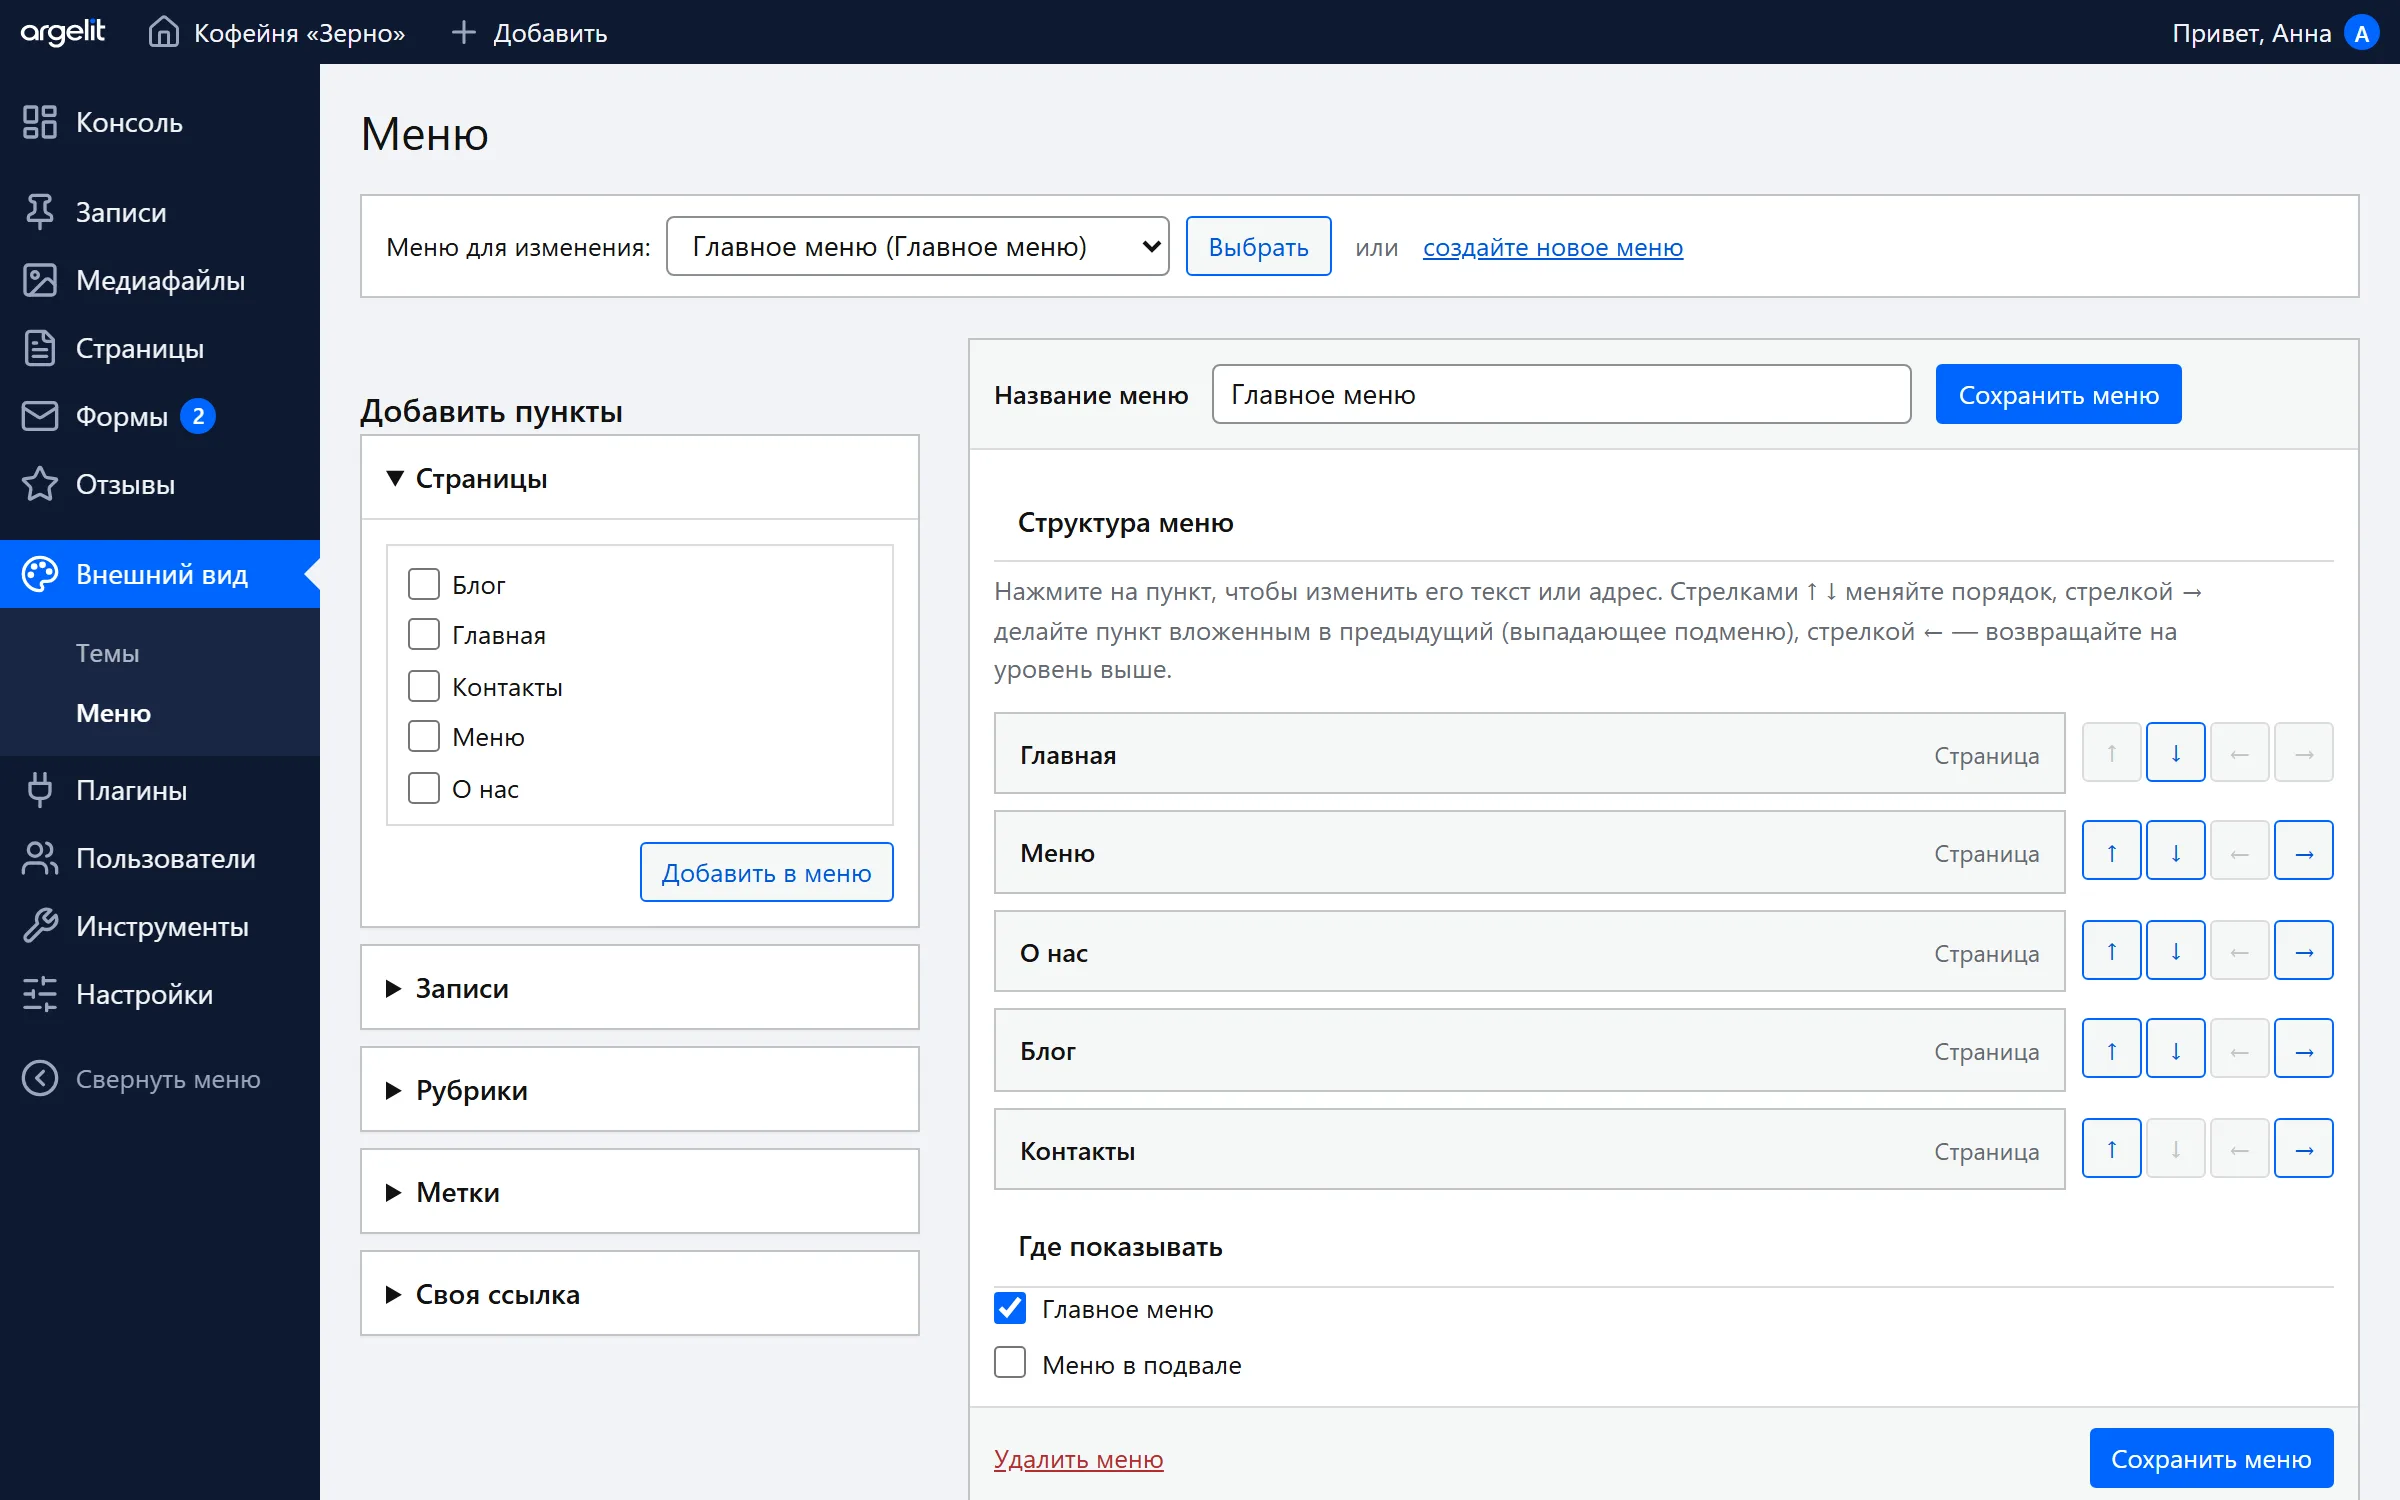The width and height of the screenshot is (2400, 1500).
Task: Check the Главная page checkbox
Action: pyautogui.click(x=424, y=634)
